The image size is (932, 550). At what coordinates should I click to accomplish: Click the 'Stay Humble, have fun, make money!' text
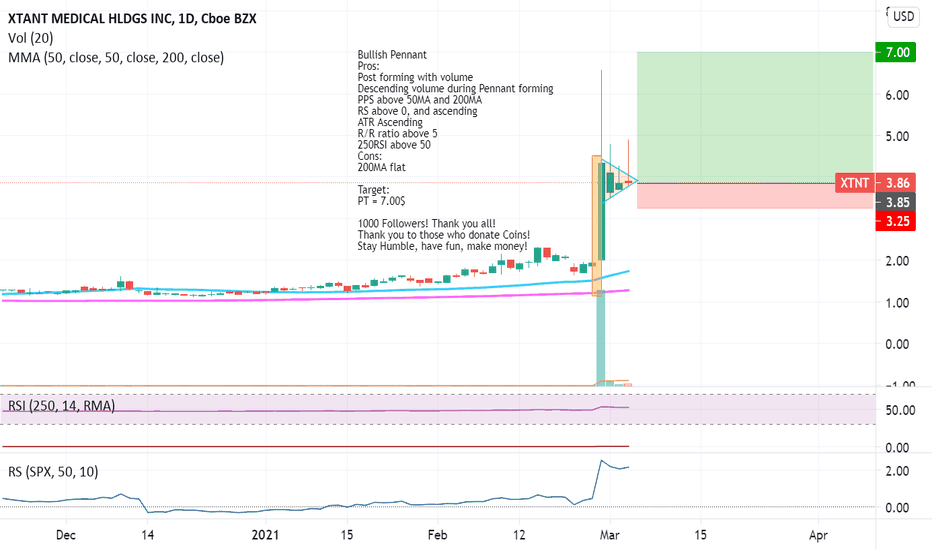[x=442, y=246]
